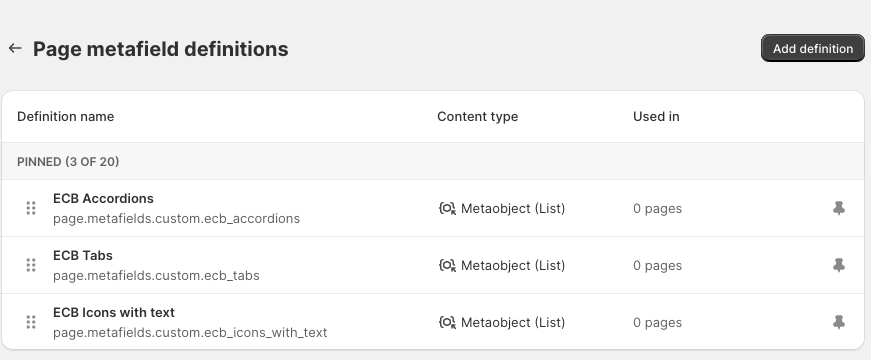Image resolution: width=871 pixels, height=360 pixels.
Task: Click metaobject icon in ECB Icons with text row
Action: [447, 322]
